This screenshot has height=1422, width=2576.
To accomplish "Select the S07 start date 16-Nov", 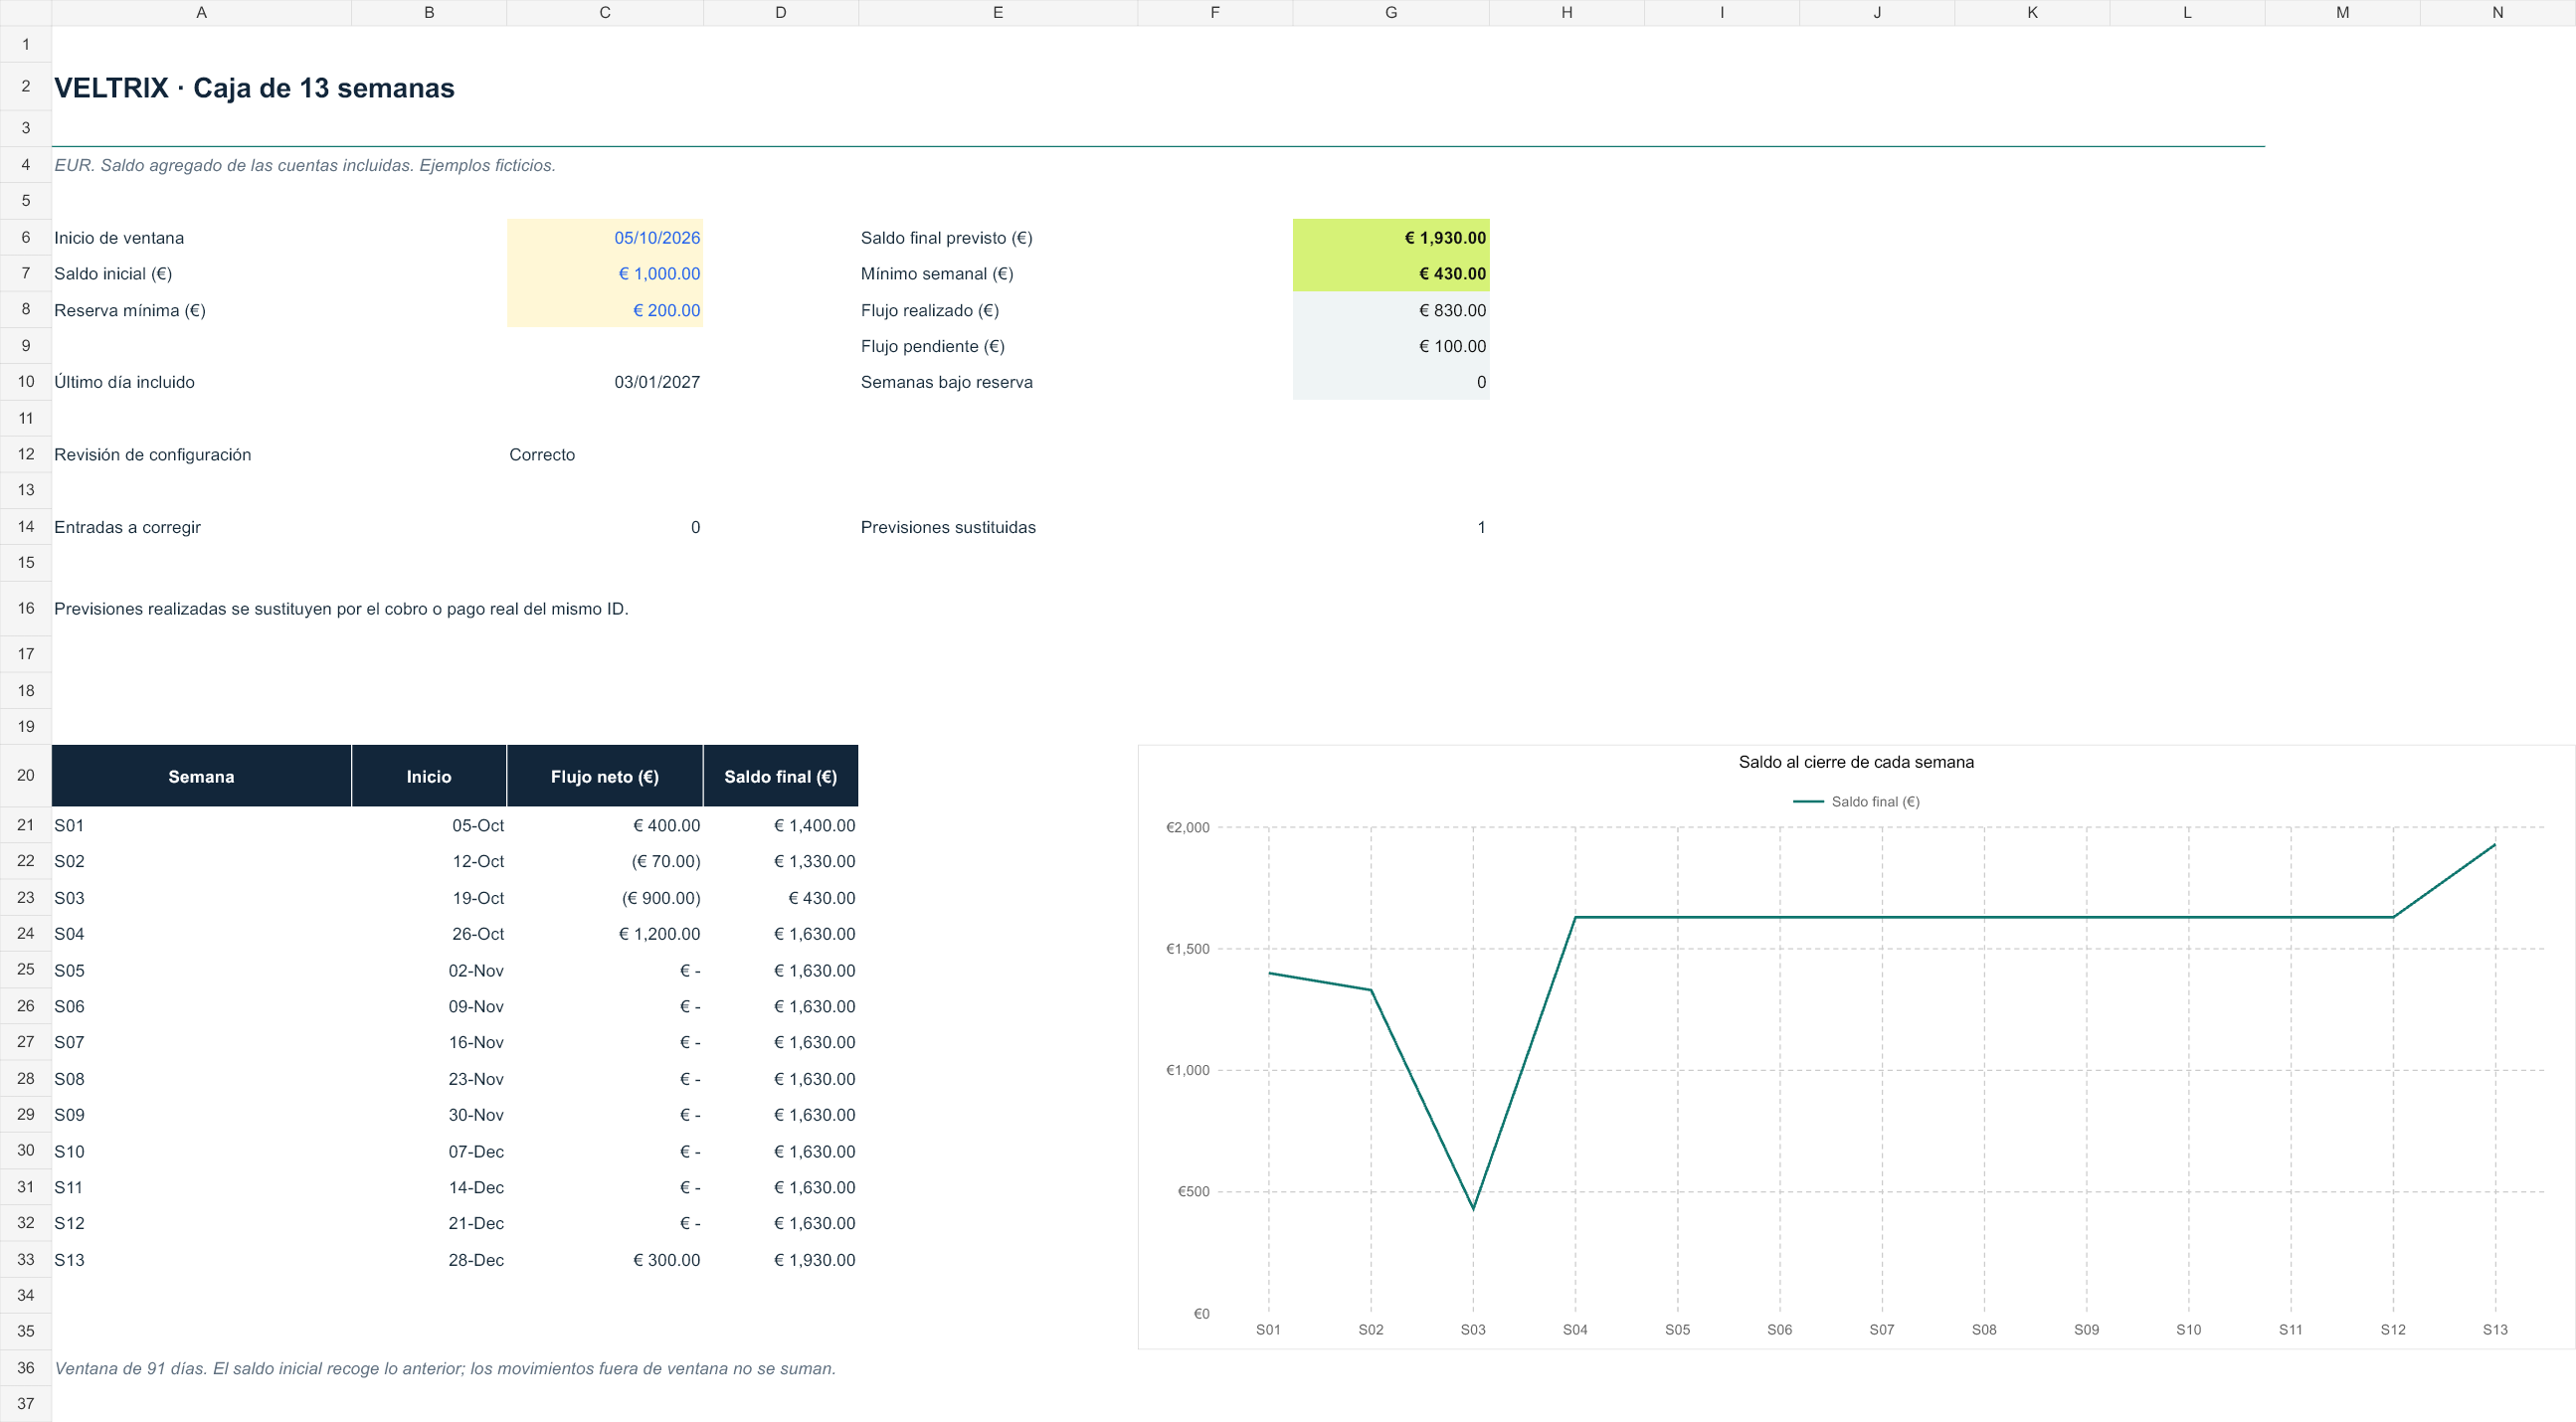I will click(429, 1042).
